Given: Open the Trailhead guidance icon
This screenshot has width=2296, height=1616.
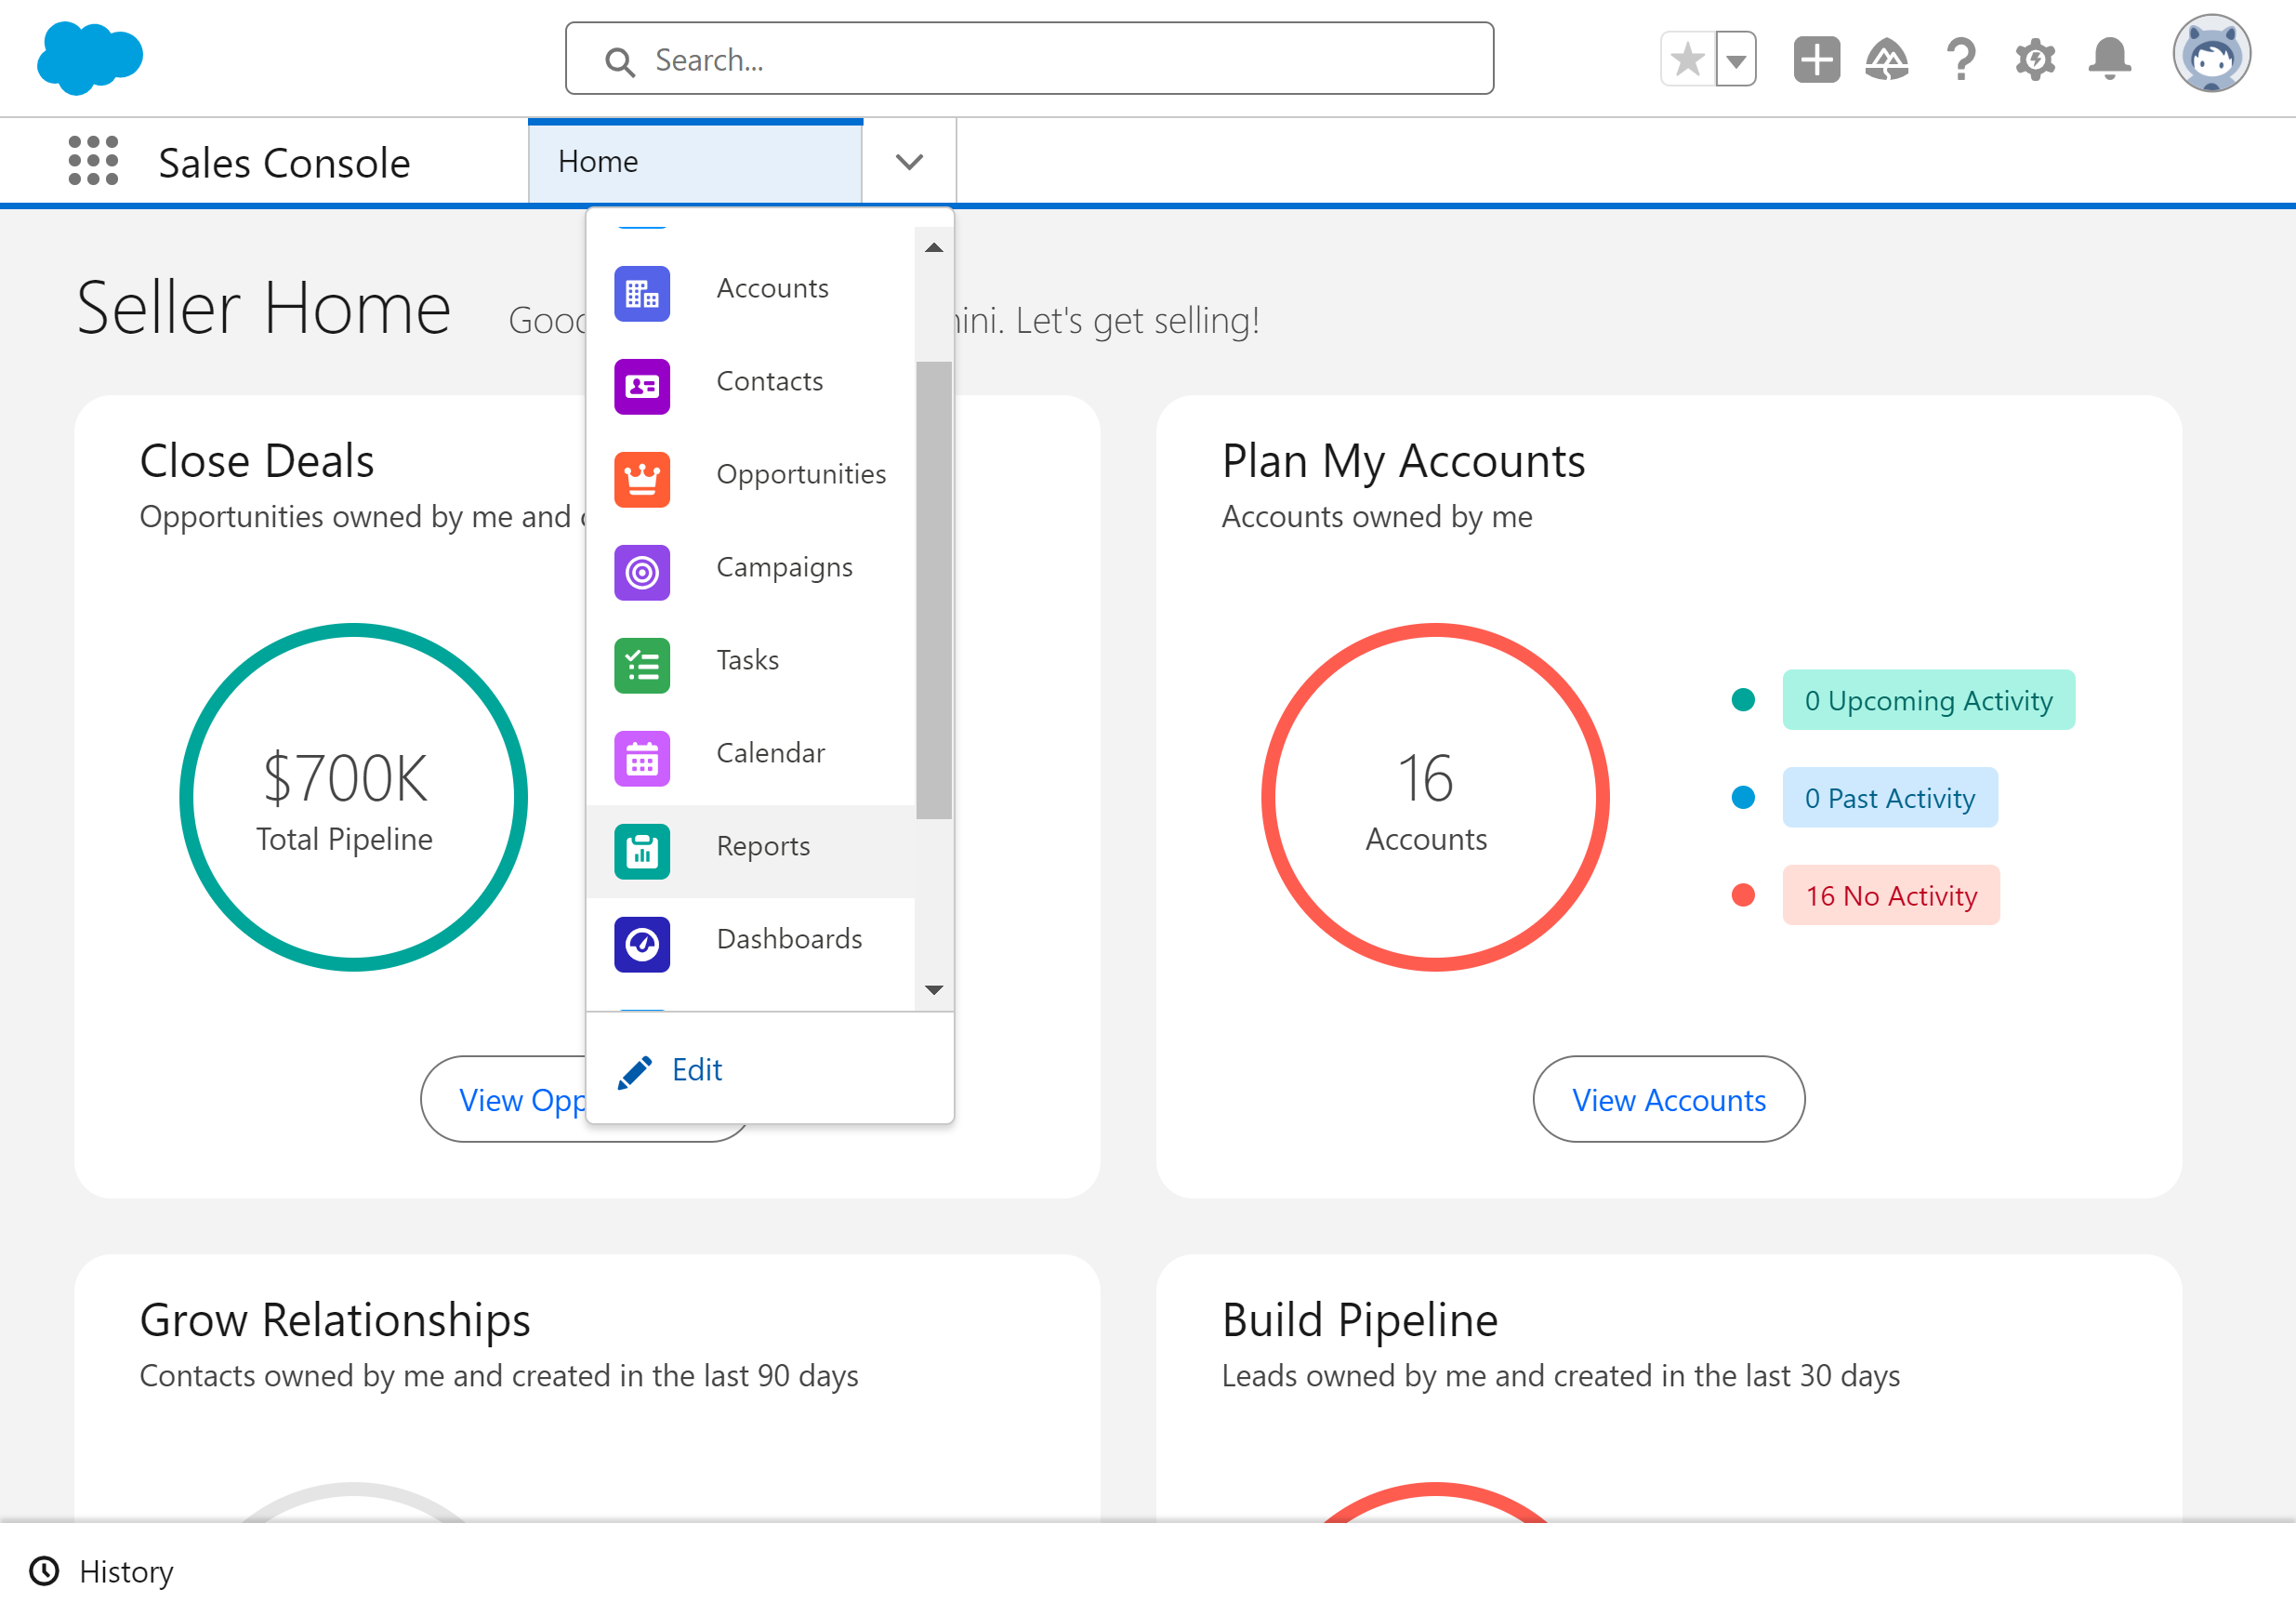Looking at the screenshot, I should click(x=1887, y=59).
